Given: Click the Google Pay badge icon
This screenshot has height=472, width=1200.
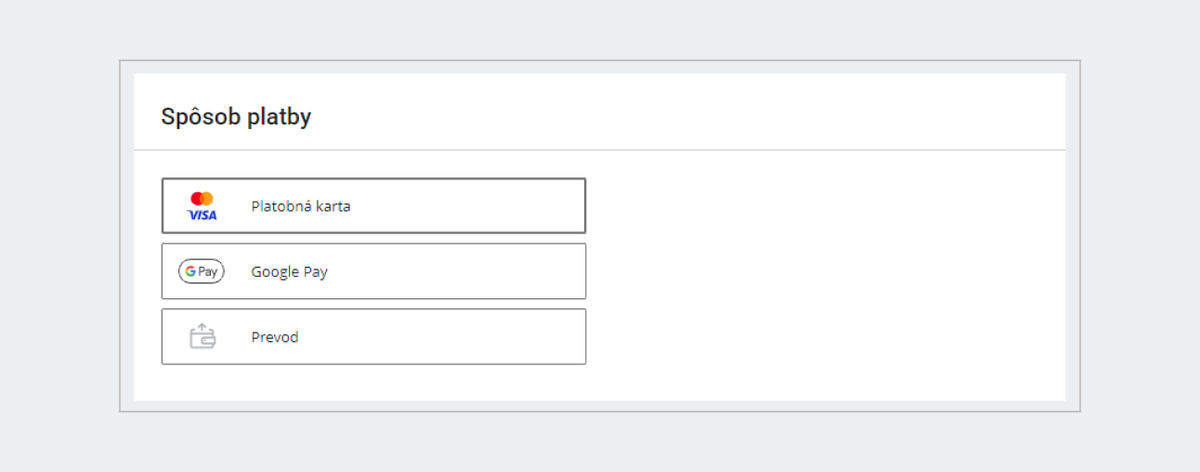Looking at the screenshot, I should (201, 271).
